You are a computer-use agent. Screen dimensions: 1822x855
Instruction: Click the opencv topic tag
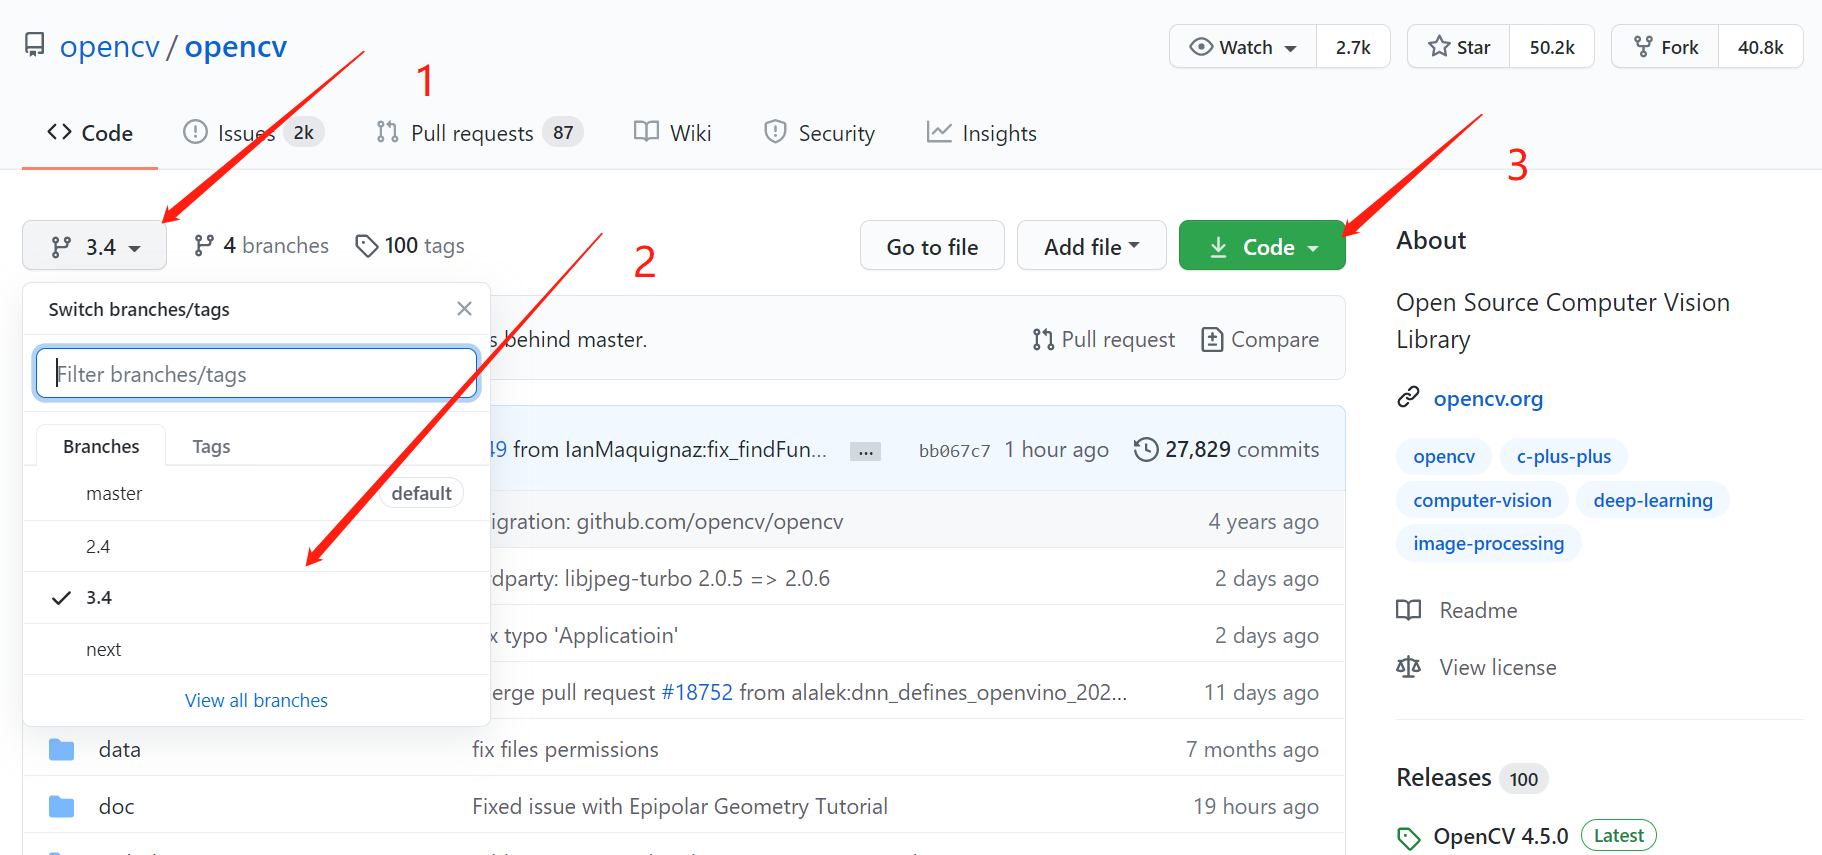point(1444,457)
